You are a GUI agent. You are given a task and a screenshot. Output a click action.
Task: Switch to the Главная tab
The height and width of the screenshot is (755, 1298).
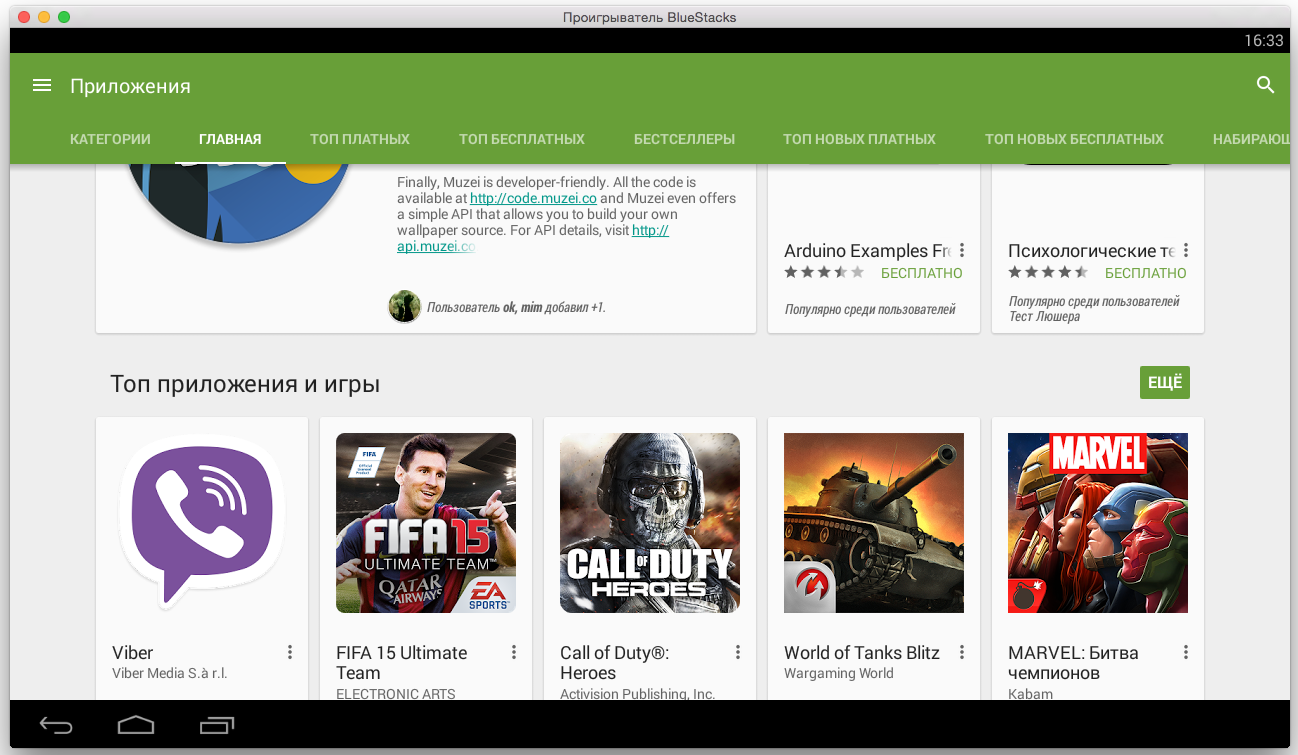[230, 139]
